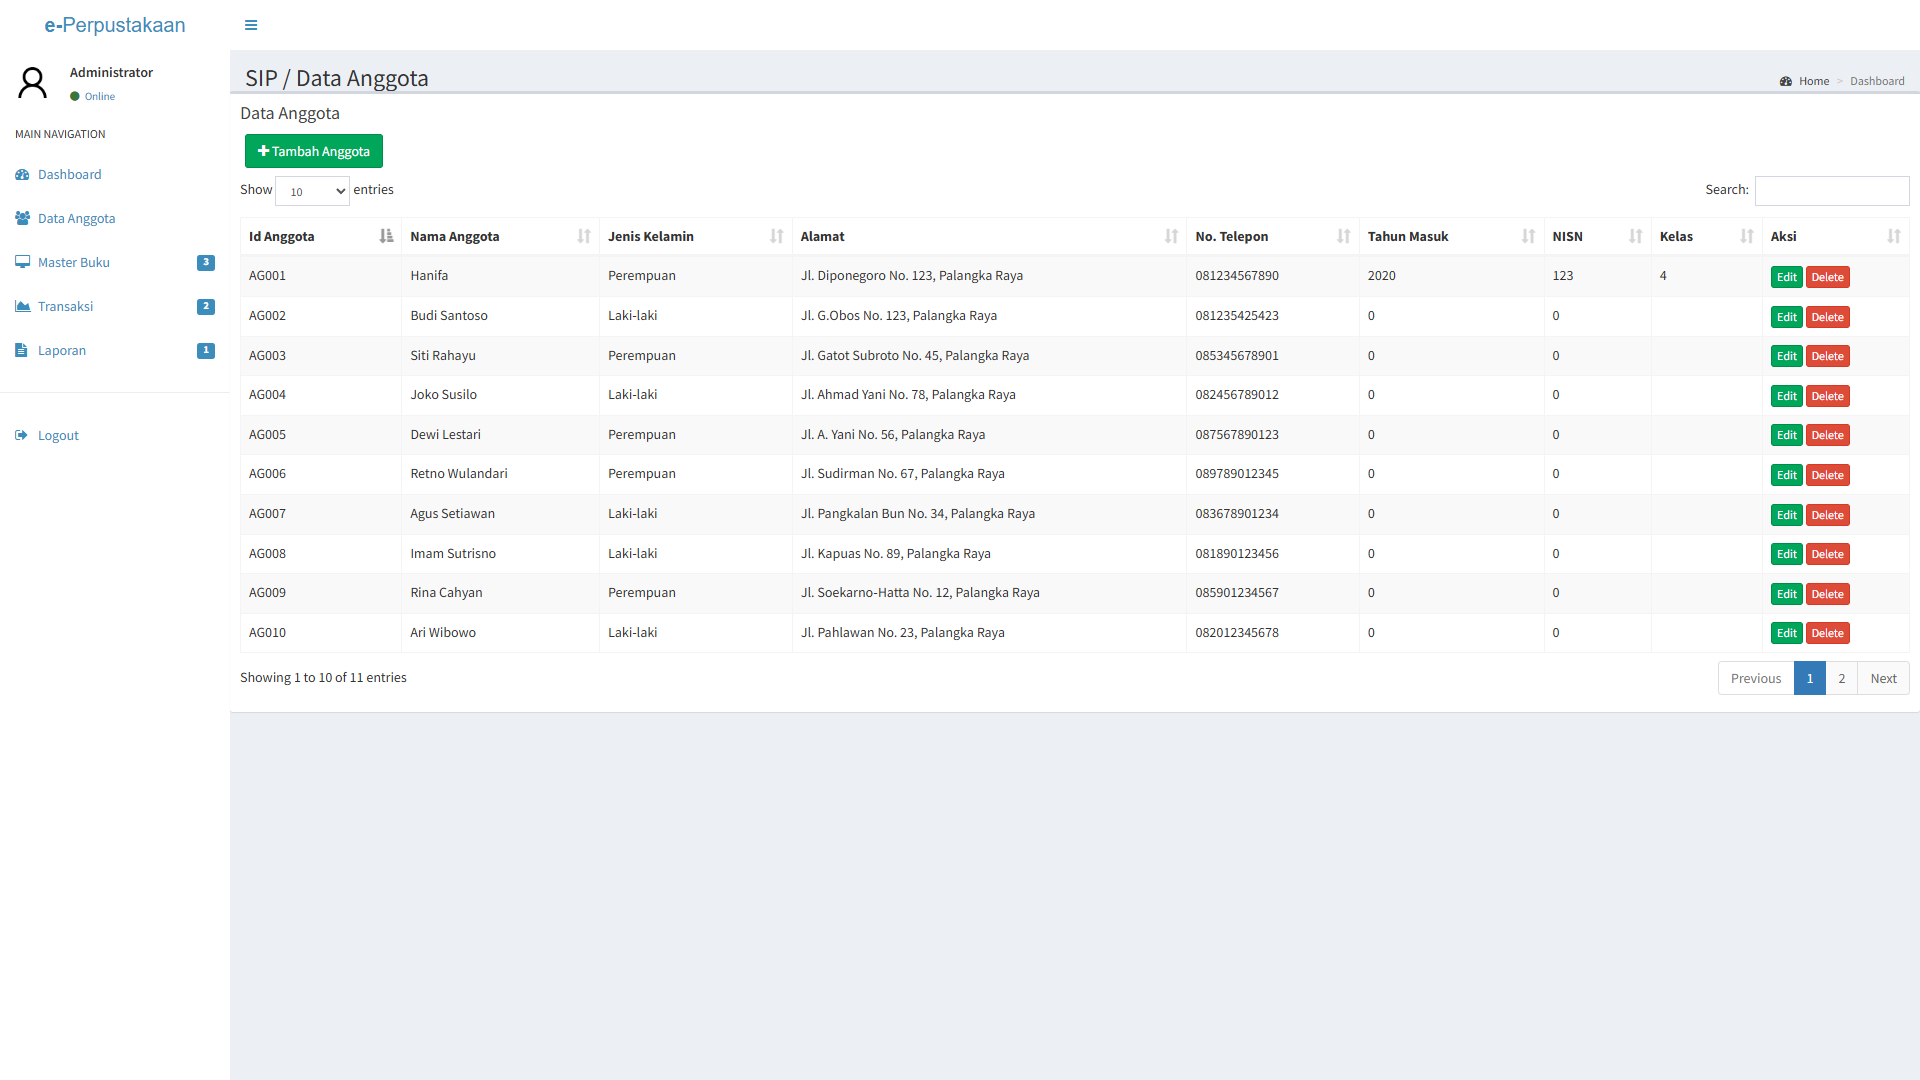Click the Transaksi chart icon

click(x=22, y=306)
